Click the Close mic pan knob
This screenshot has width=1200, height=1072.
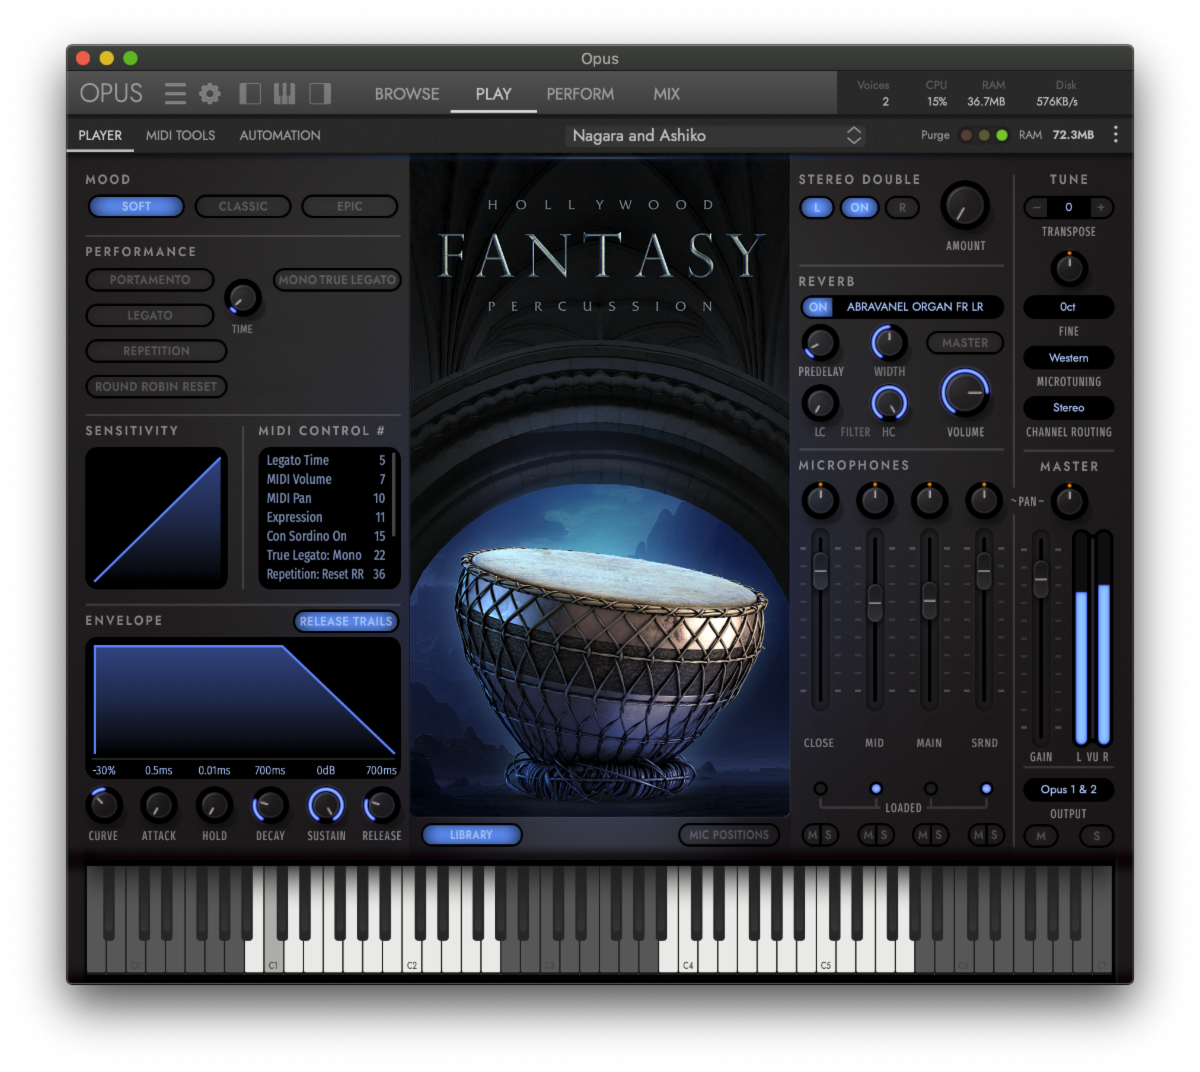tap(820, 500)
